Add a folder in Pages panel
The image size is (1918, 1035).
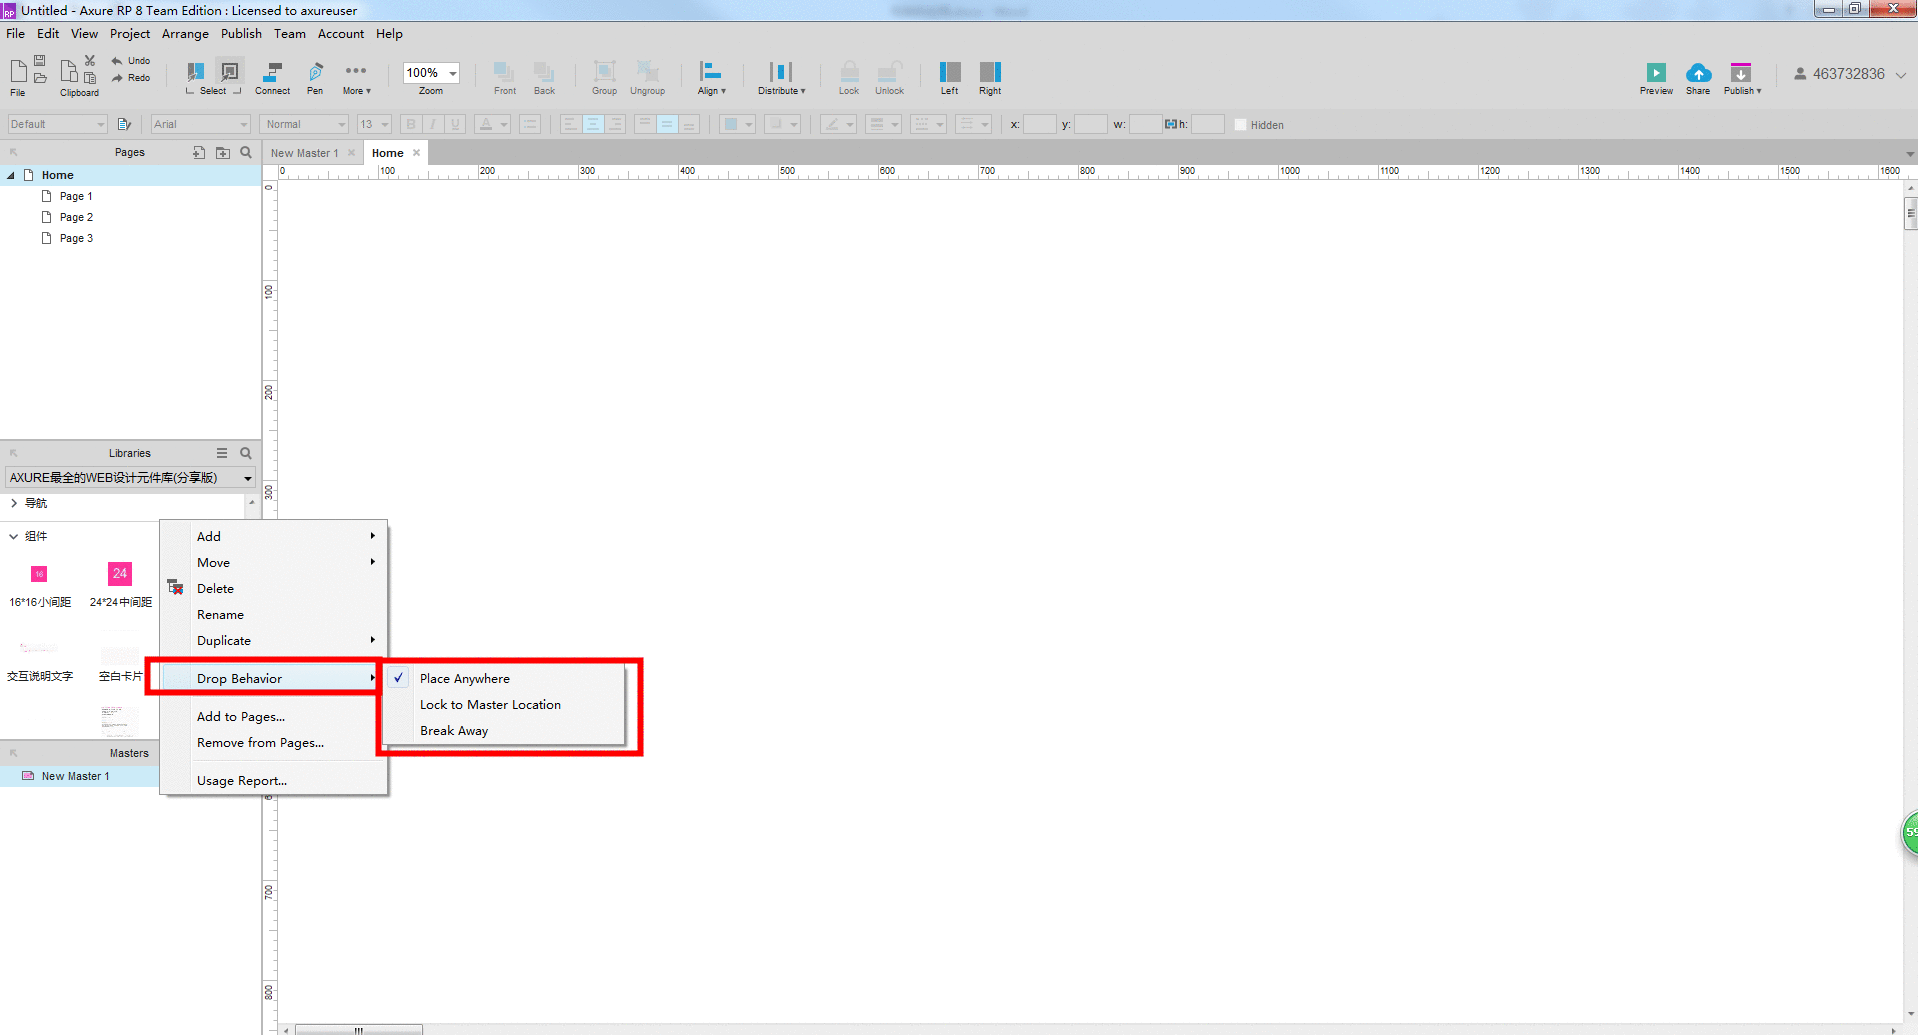(x=223, y=153)
